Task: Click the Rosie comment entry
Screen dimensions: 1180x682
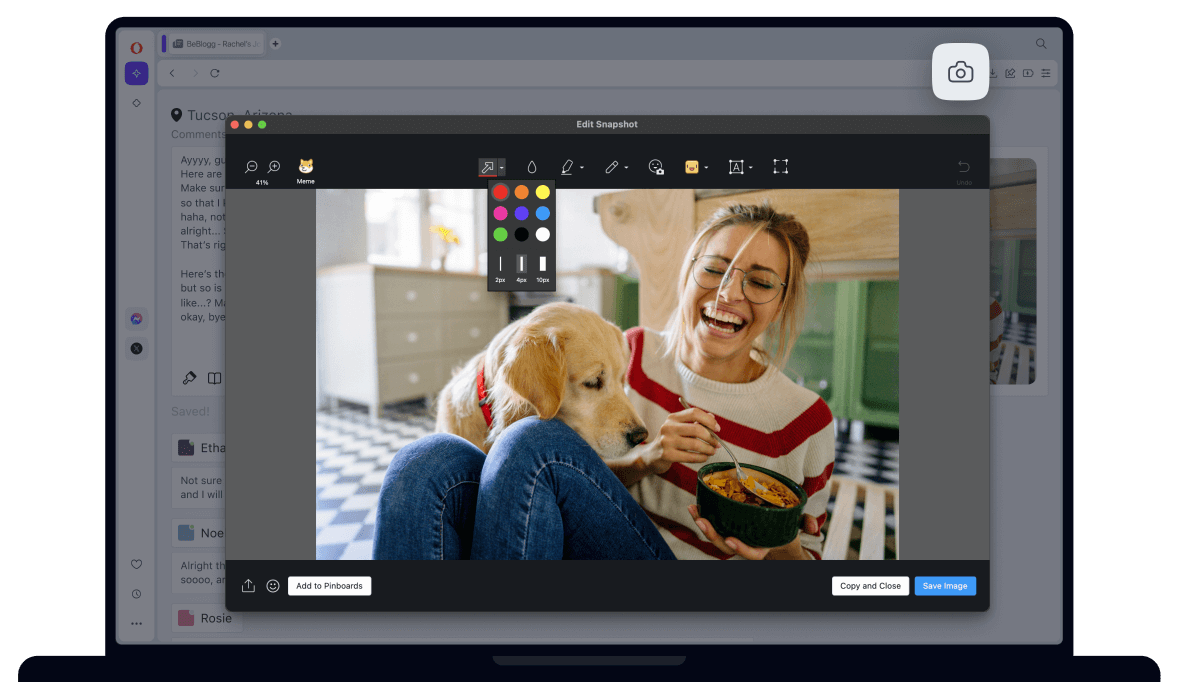Action: [205, 618]
